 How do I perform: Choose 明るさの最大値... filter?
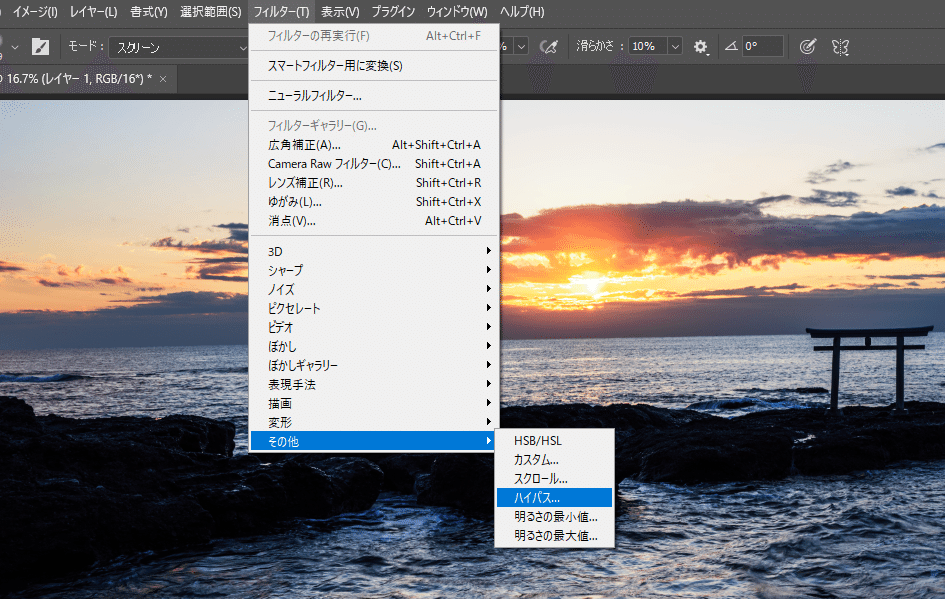point(554,536)
